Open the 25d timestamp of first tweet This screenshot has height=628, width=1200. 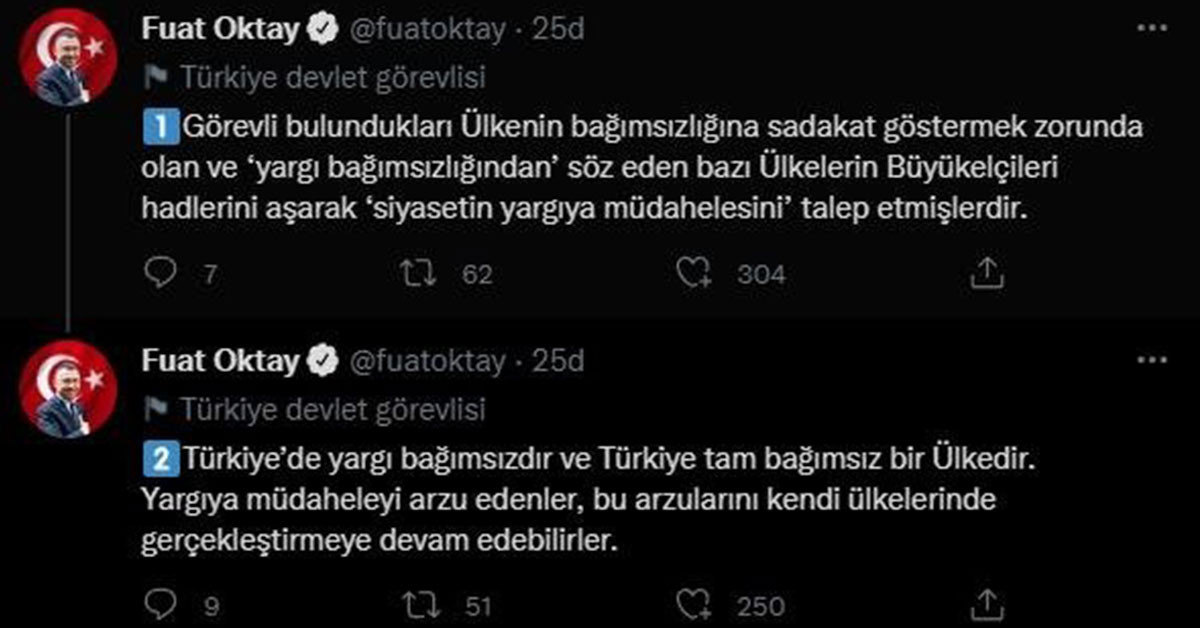coord(558,30)
